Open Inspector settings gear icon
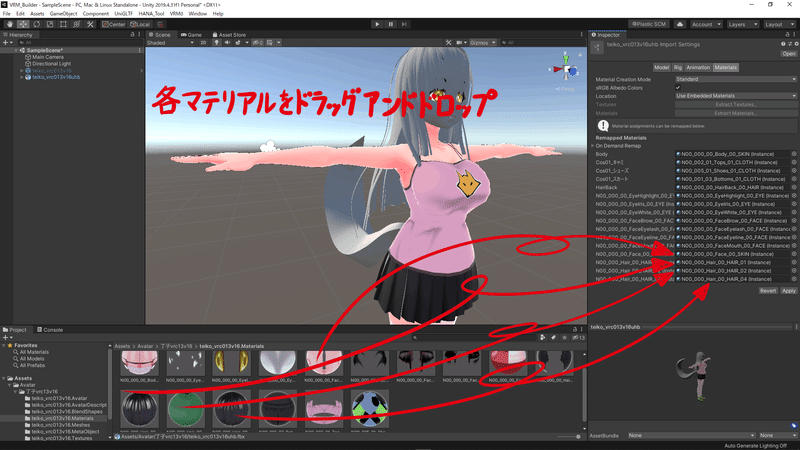This screenshot has height=450, width=800. tap(796, 44)
